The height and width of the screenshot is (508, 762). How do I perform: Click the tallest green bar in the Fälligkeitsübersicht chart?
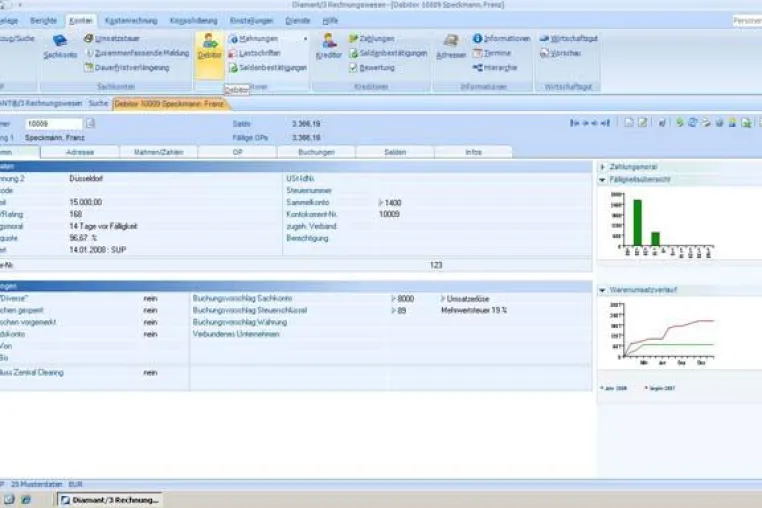pyautogui.click(x=637, y=222)
